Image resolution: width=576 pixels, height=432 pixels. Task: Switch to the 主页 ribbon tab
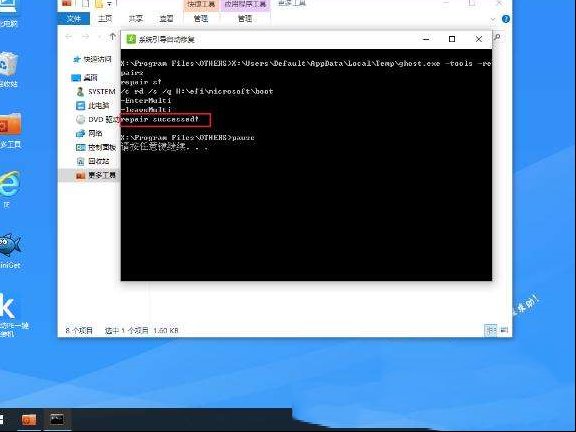point(105,18)
